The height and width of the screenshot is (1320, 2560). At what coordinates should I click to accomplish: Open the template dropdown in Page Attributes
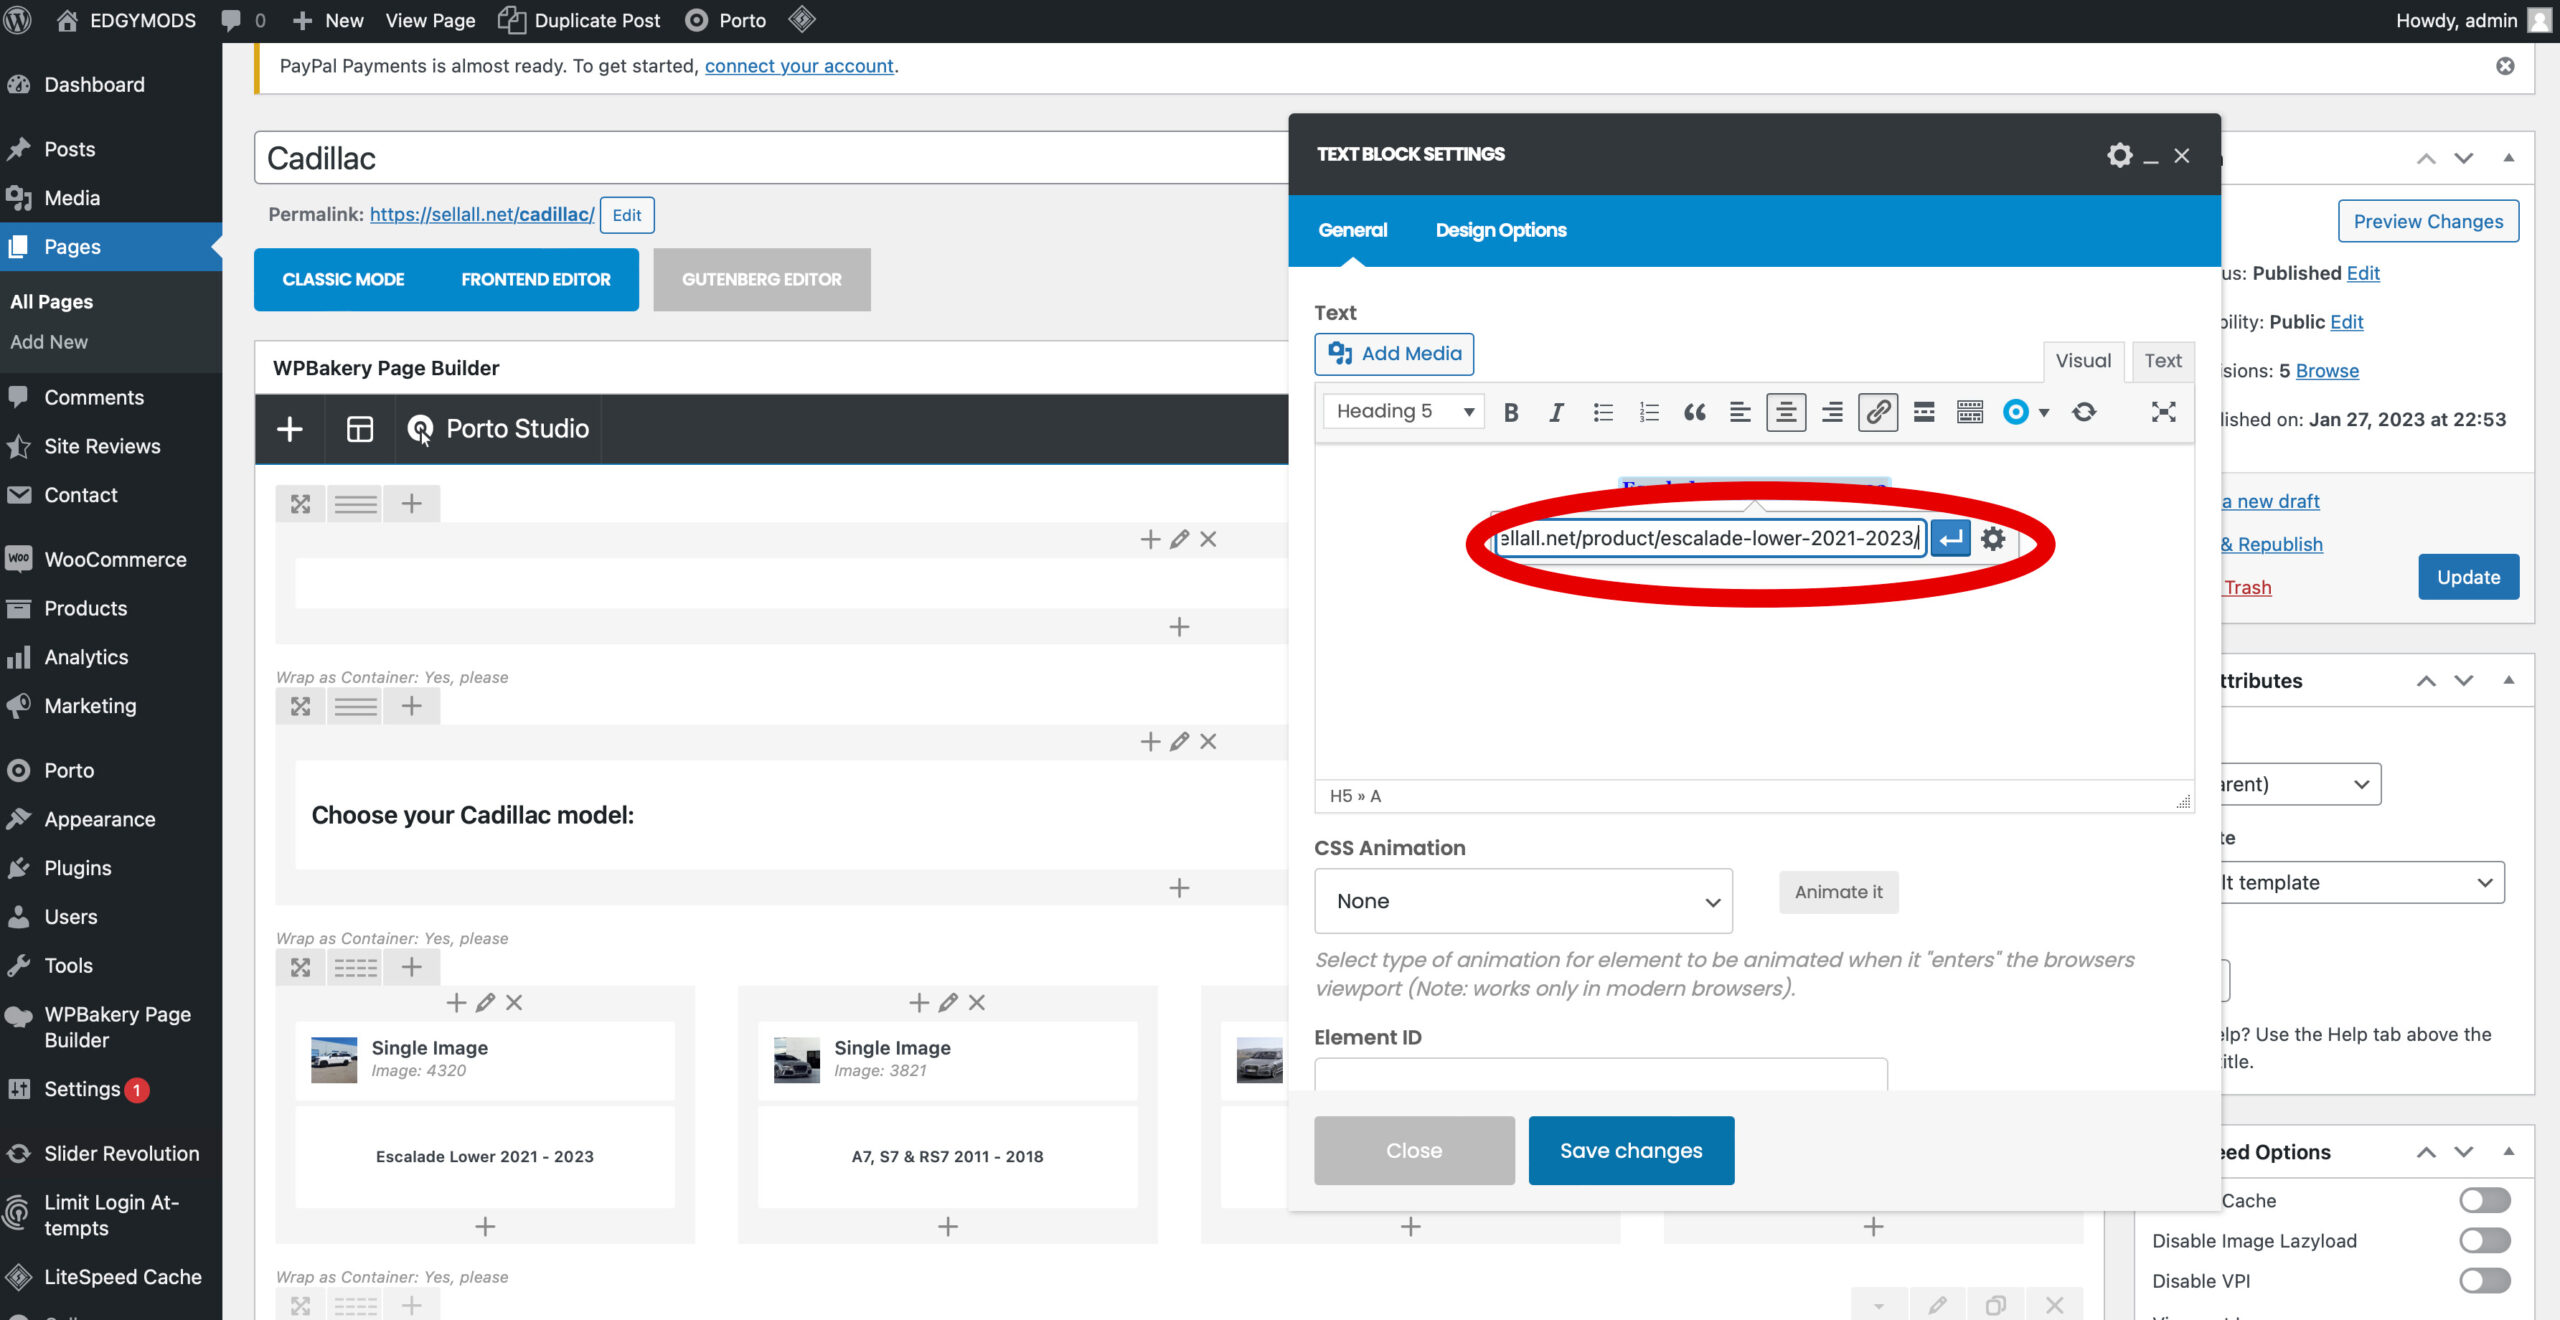point(2363,882)
